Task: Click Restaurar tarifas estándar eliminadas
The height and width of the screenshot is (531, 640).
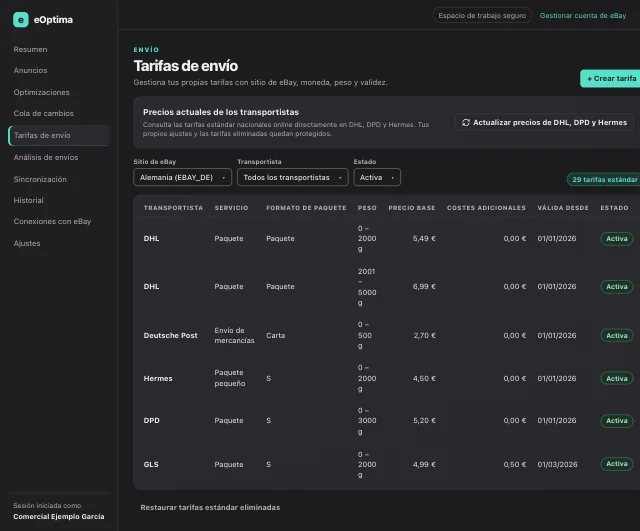Action: coord(210,508)
